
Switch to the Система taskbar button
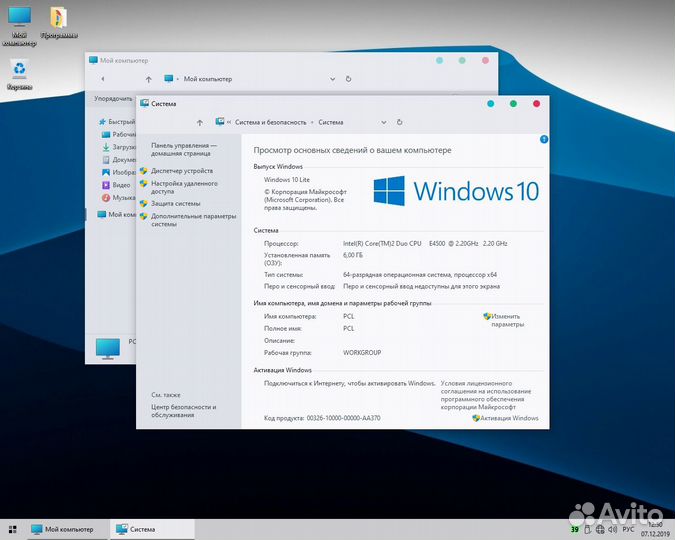(x=152, y=529)
